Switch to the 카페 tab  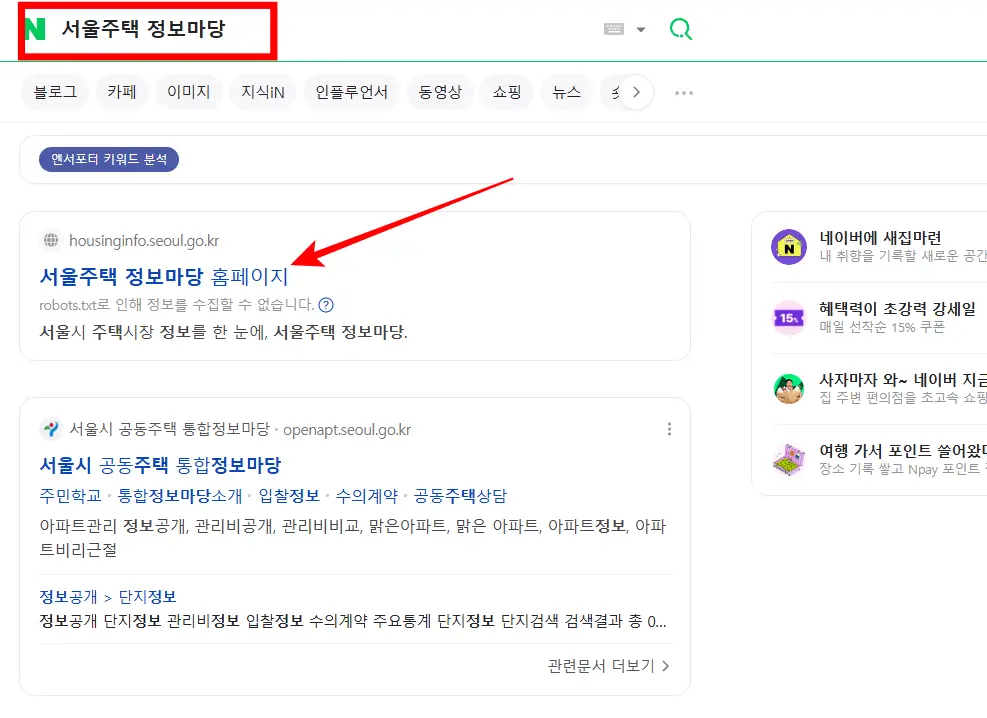(x=121, y=93)
